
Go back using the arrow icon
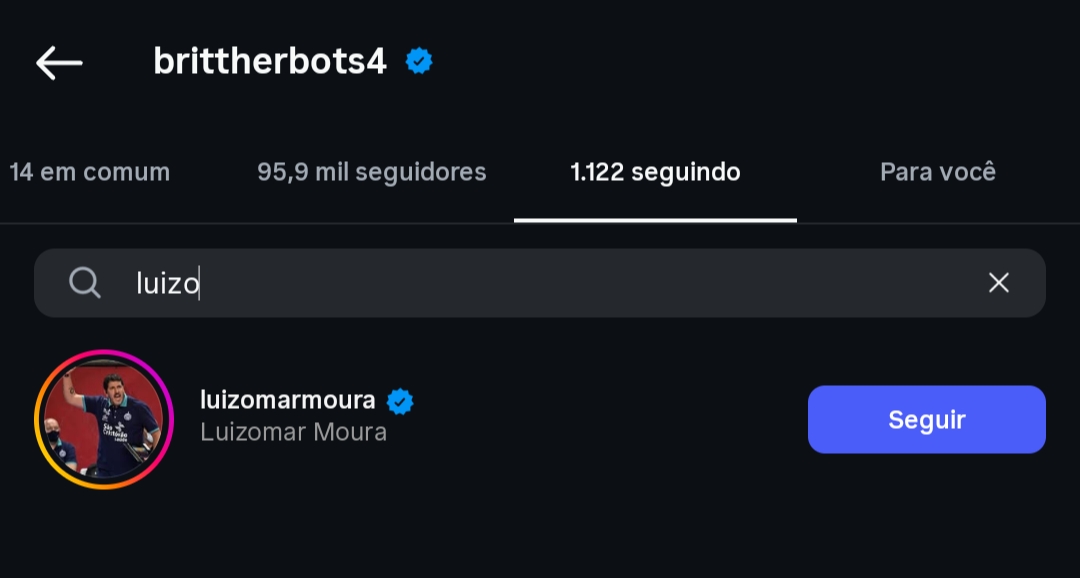(59, 62)
